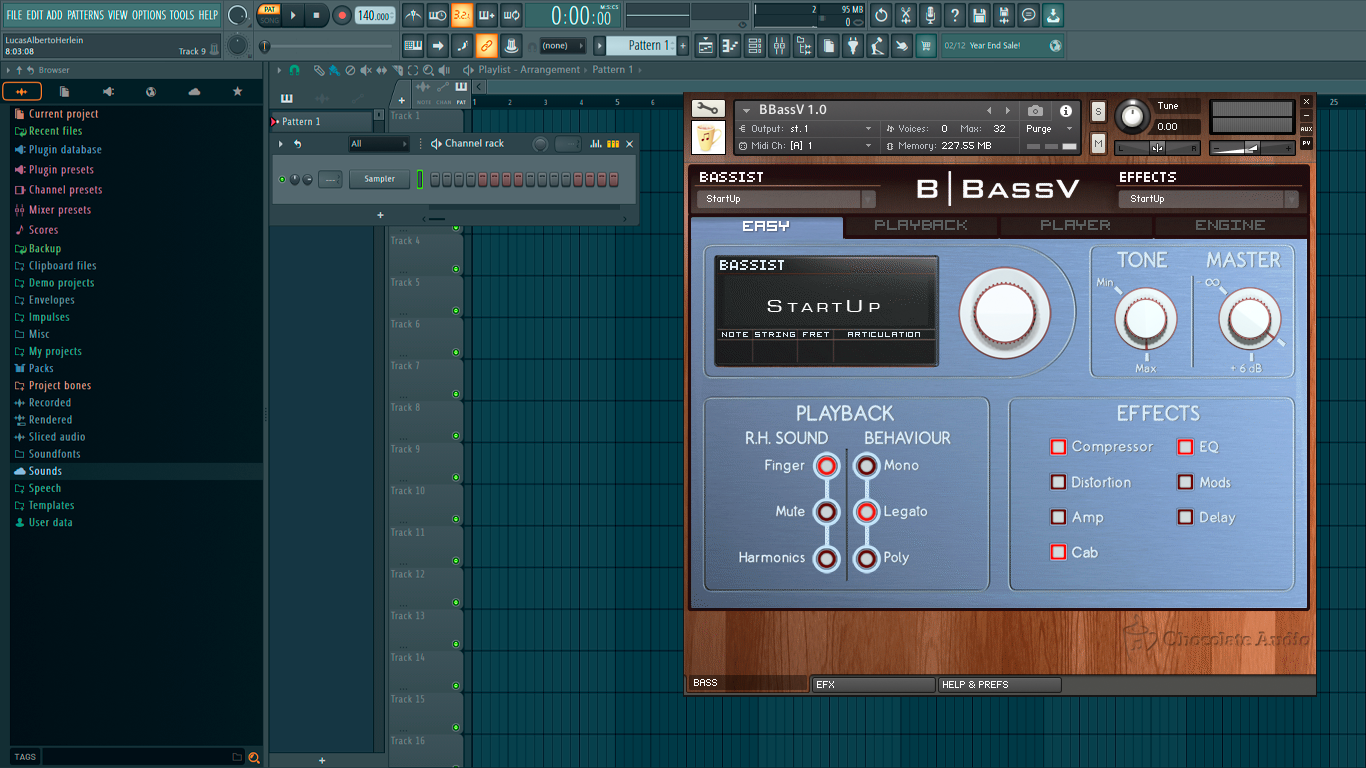The image size is (1366, 768).
Task: Click the download/export icon in the toolbar
Action: point(1053,15)
